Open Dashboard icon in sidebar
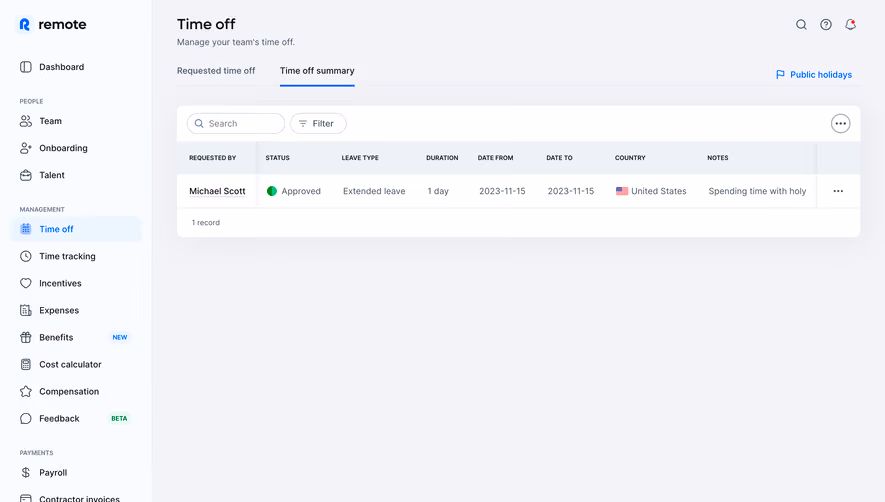This screenshot has width=885, height=502. tap(25, 67)
